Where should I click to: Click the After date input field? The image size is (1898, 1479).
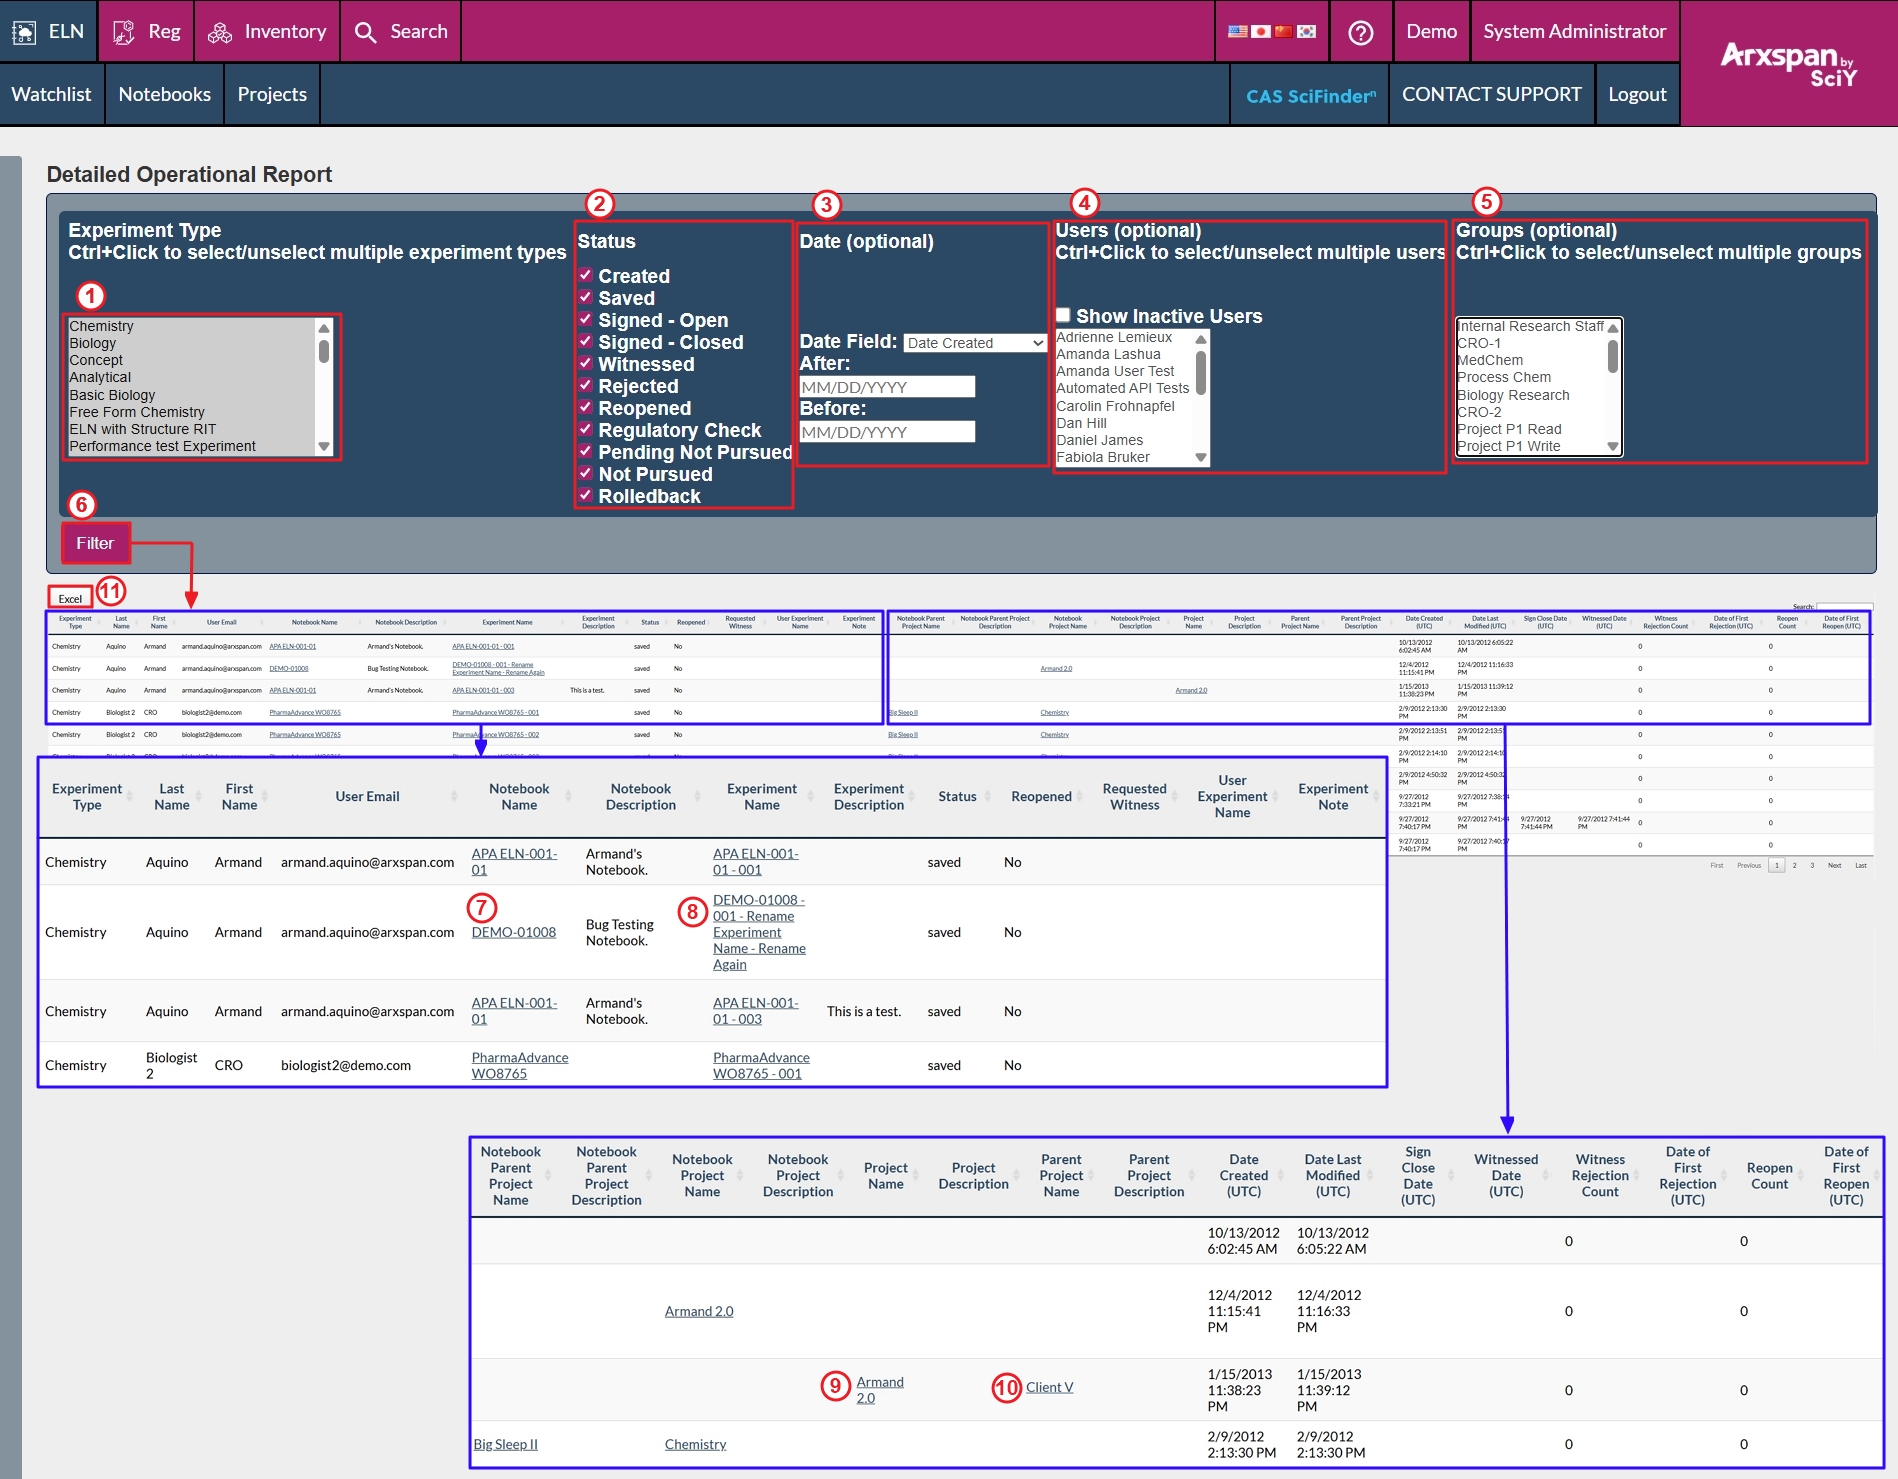click(887, 387)
